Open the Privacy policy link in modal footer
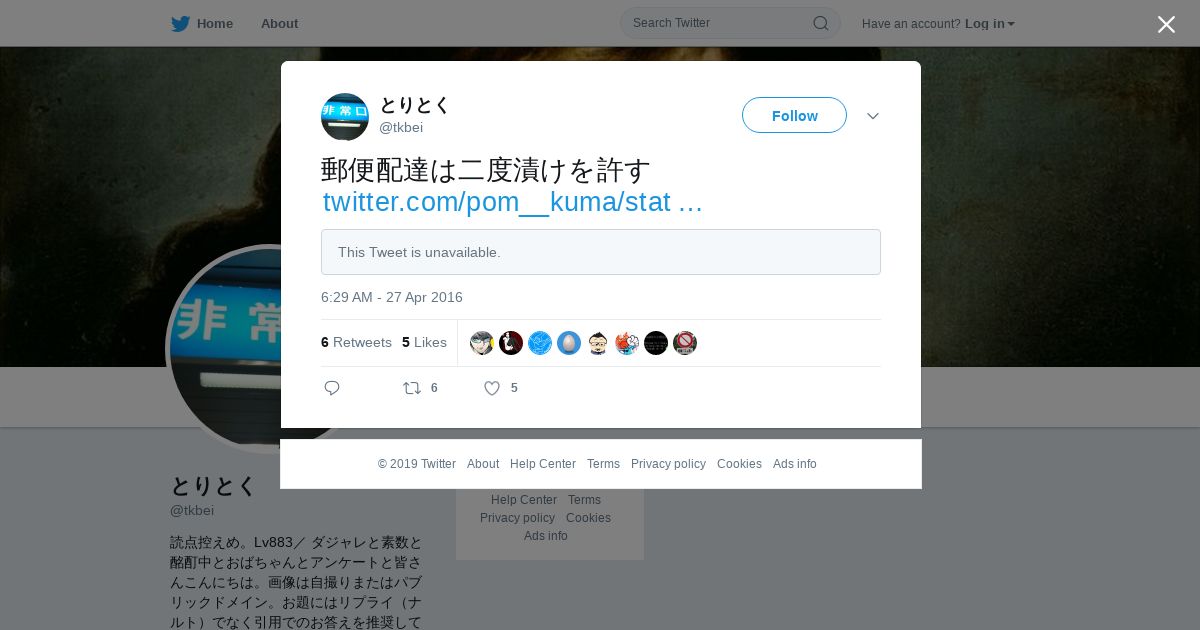 point(668,464)
